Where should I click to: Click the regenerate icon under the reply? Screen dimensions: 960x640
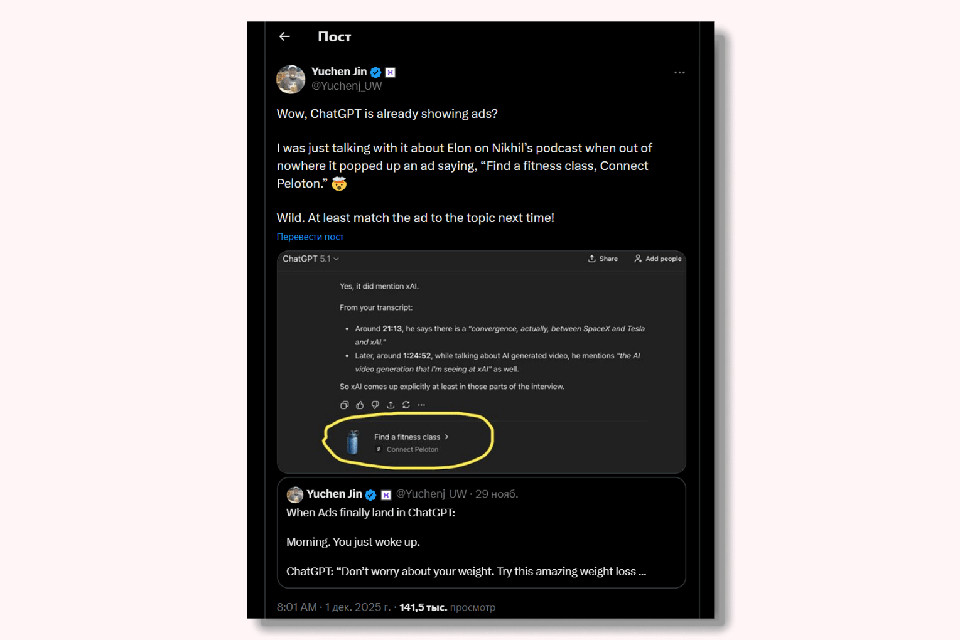point(405,405)
